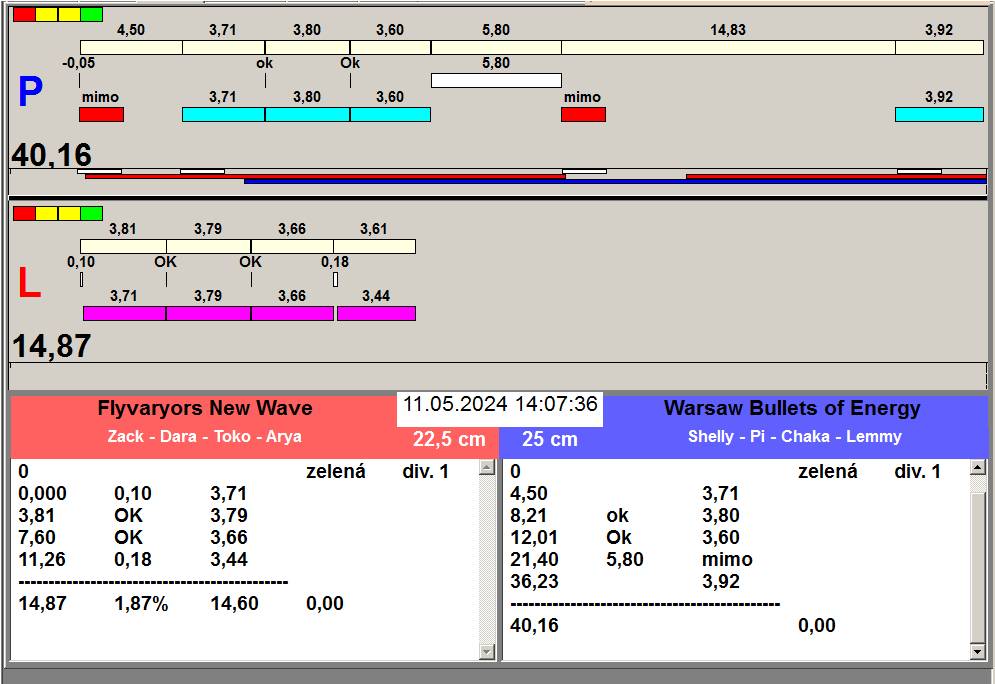Select the 21,40 row in Warsaw Bullets list
Screen dimensions: 995x684
tap(631, 560)
